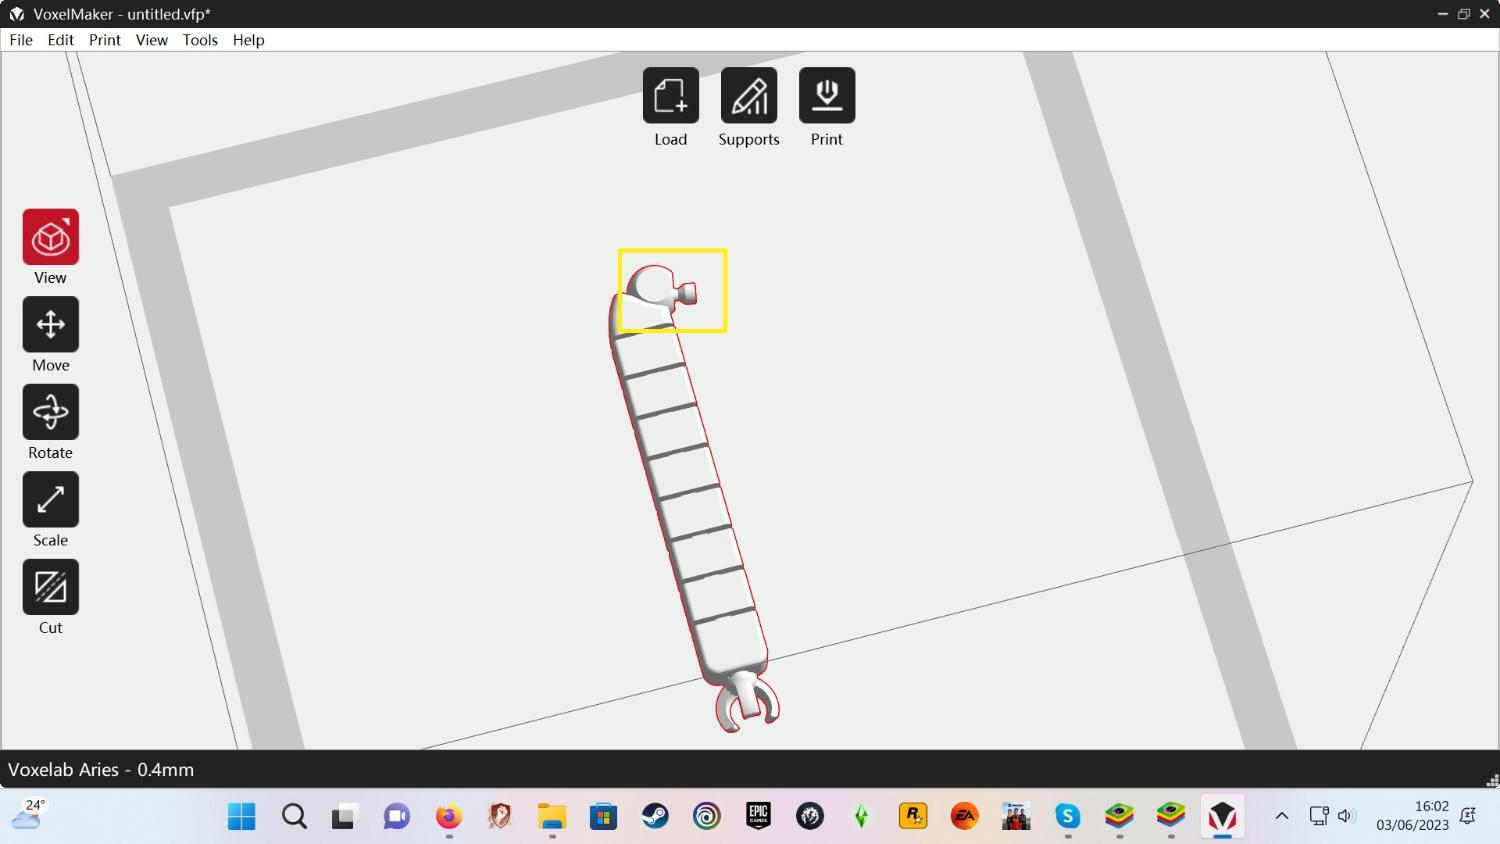Open the notification center icon
Screen dimensions: 1500x844
coord(1468,816)
